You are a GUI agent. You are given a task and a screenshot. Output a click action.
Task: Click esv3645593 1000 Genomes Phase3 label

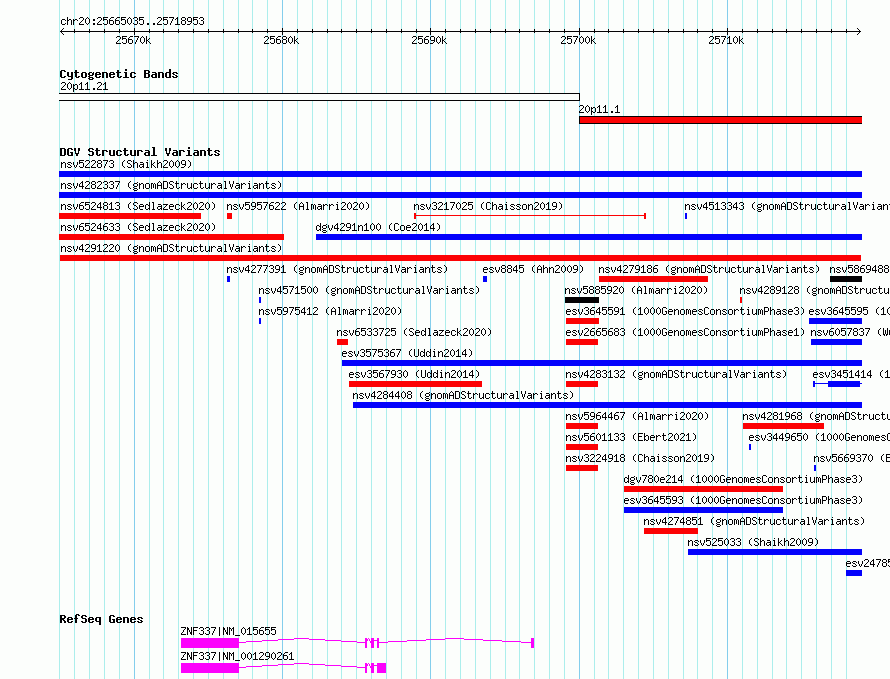coord(744,500)
